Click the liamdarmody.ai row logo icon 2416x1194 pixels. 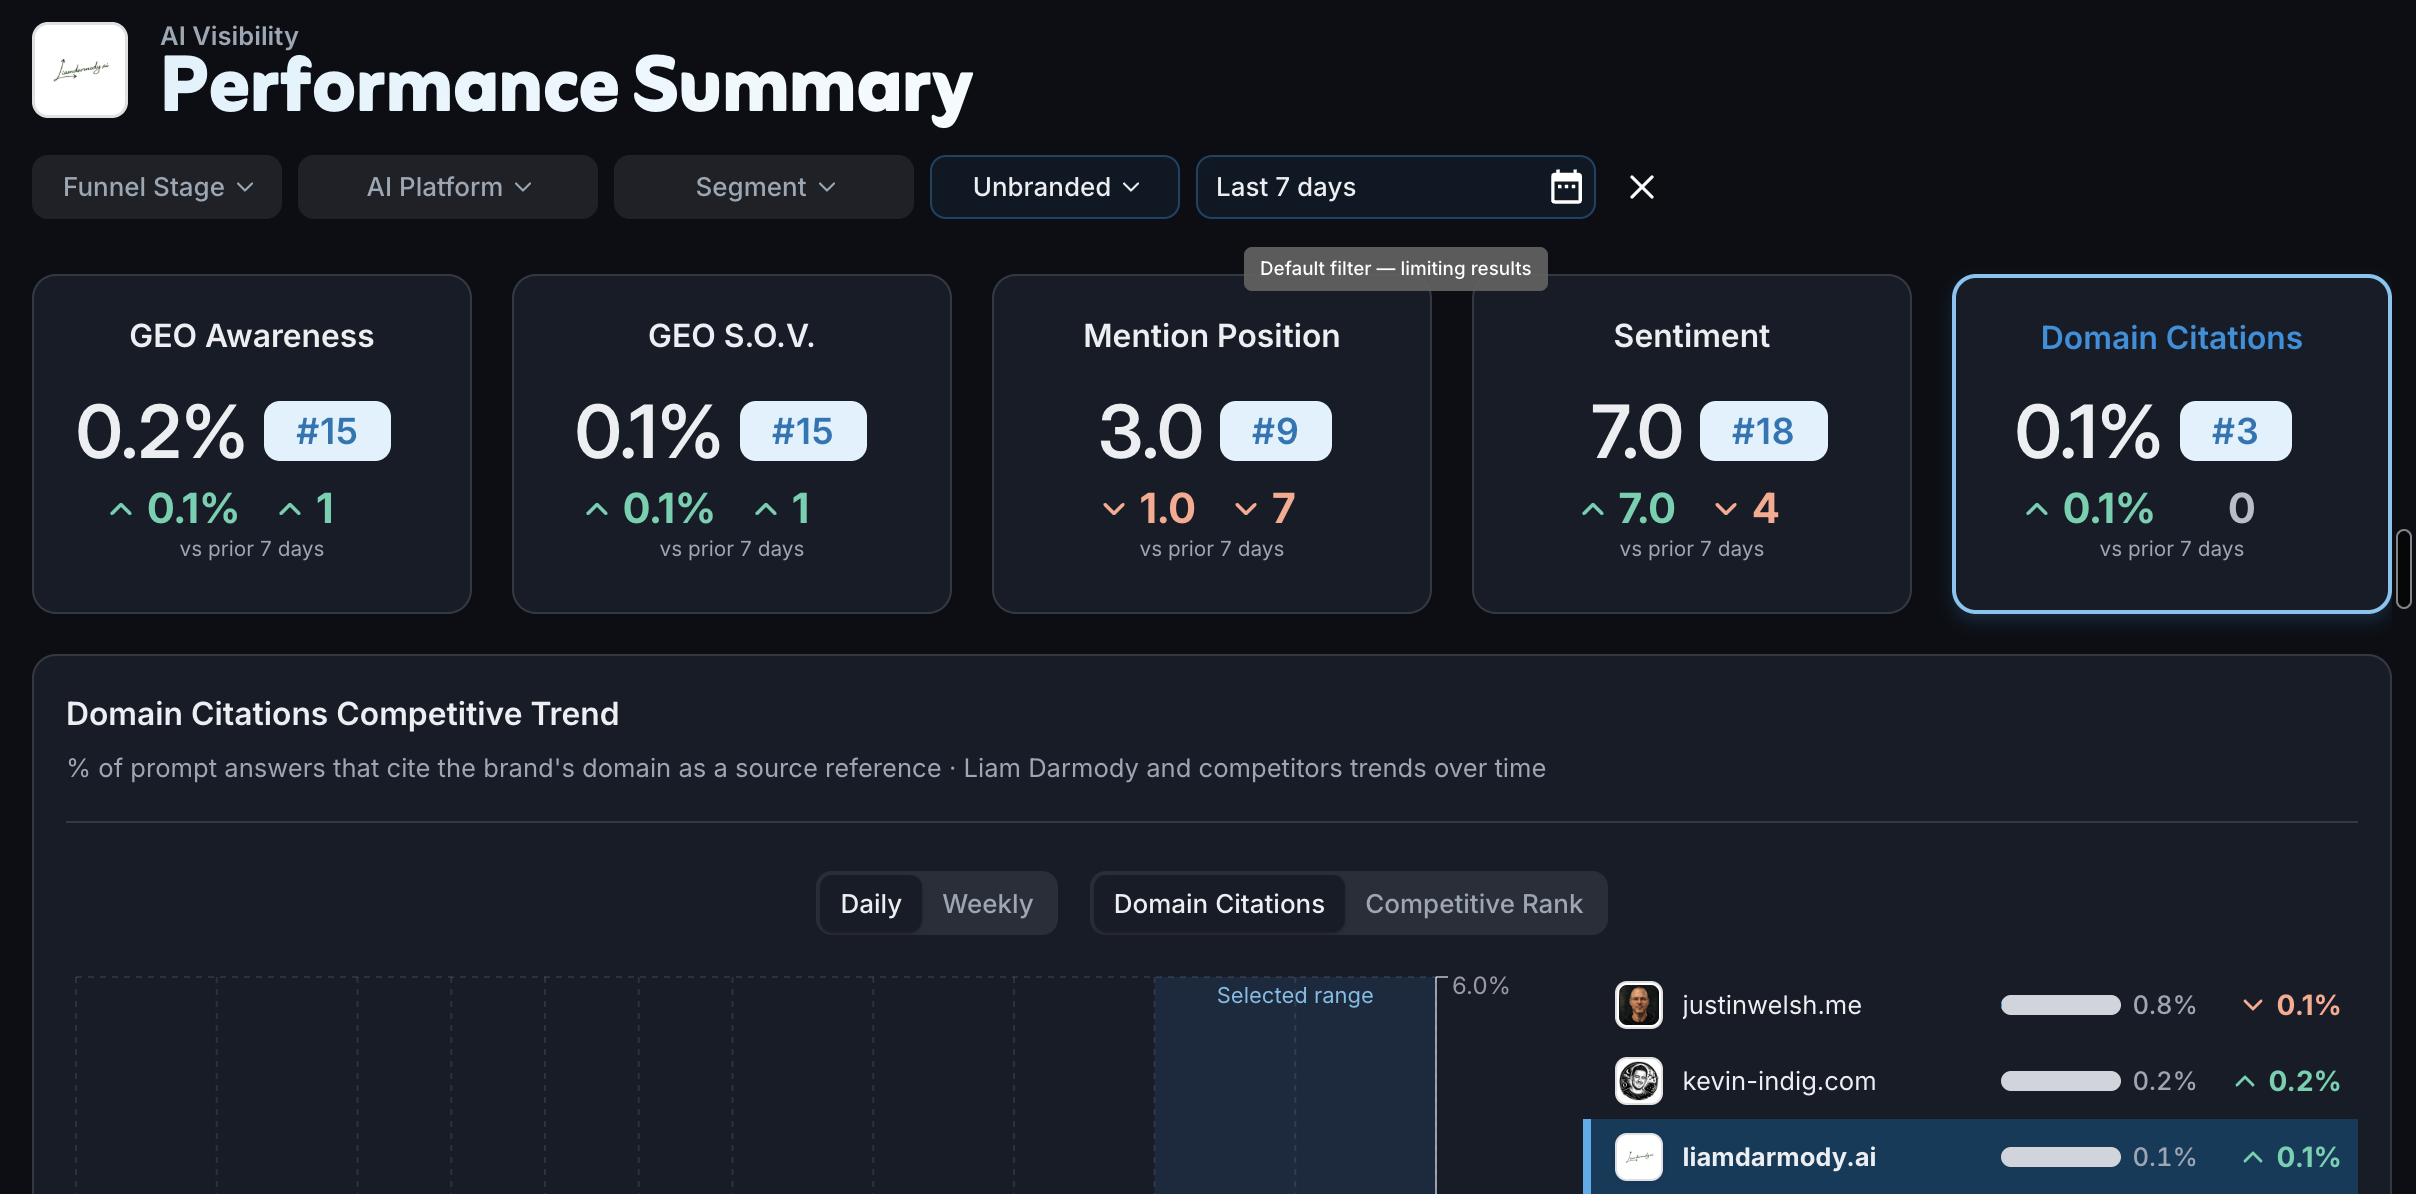[1639, 1157]
